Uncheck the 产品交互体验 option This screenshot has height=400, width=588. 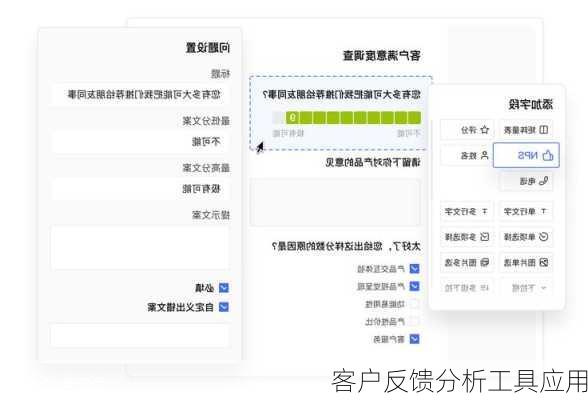(414, 268)
